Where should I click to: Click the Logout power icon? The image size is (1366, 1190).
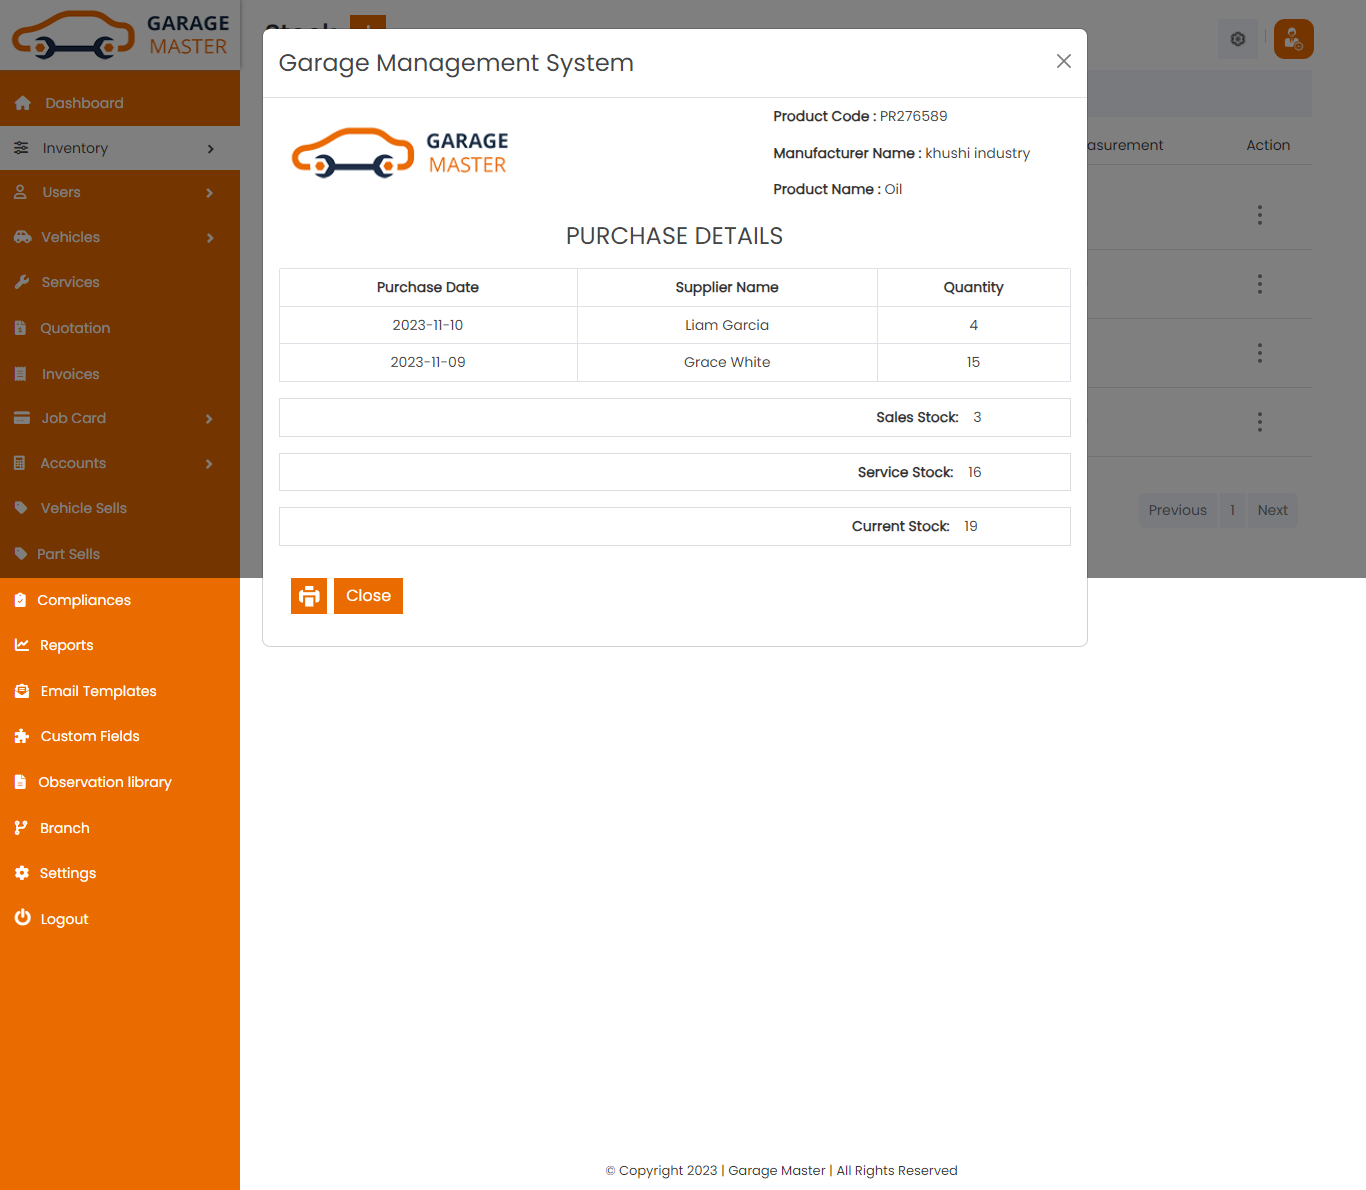coord(22,918)
